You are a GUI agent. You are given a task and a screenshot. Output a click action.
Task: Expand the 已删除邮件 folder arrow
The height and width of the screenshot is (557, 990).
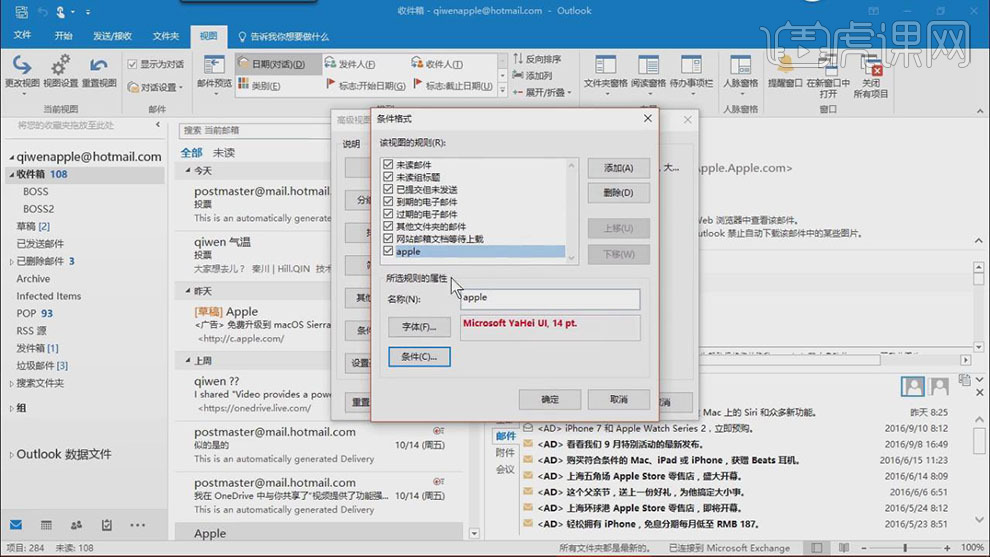click(x=11, y=261)
